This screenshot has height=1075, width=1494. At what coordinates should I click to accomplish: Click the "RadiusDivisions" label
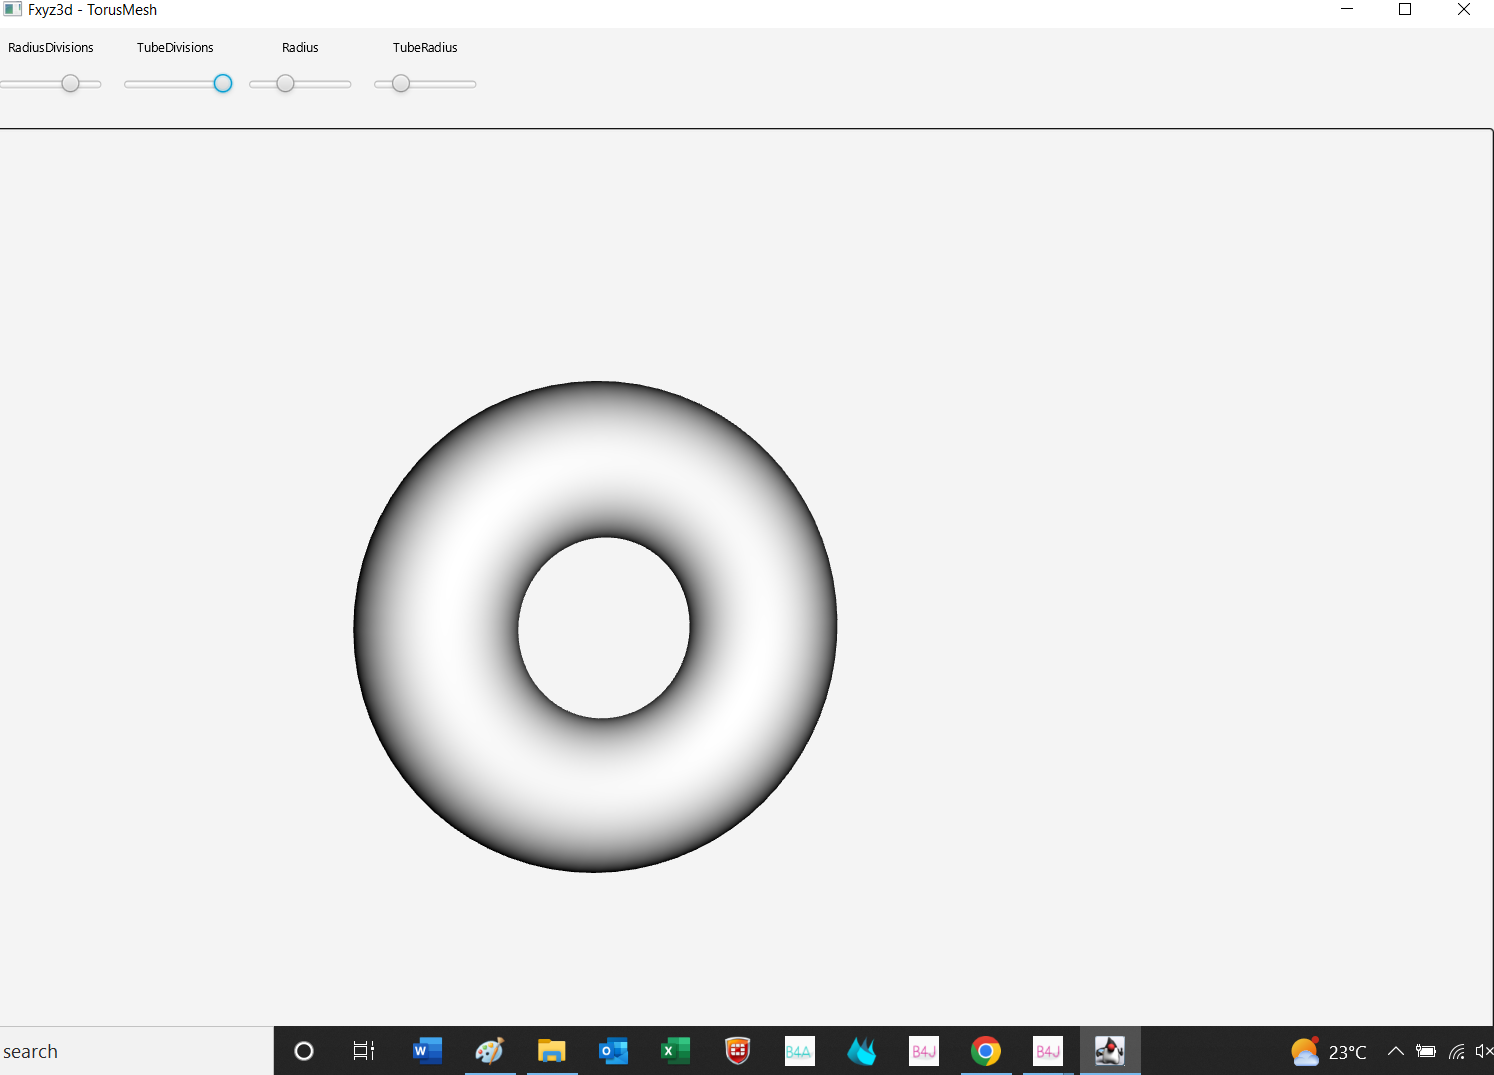coord(51,48)
